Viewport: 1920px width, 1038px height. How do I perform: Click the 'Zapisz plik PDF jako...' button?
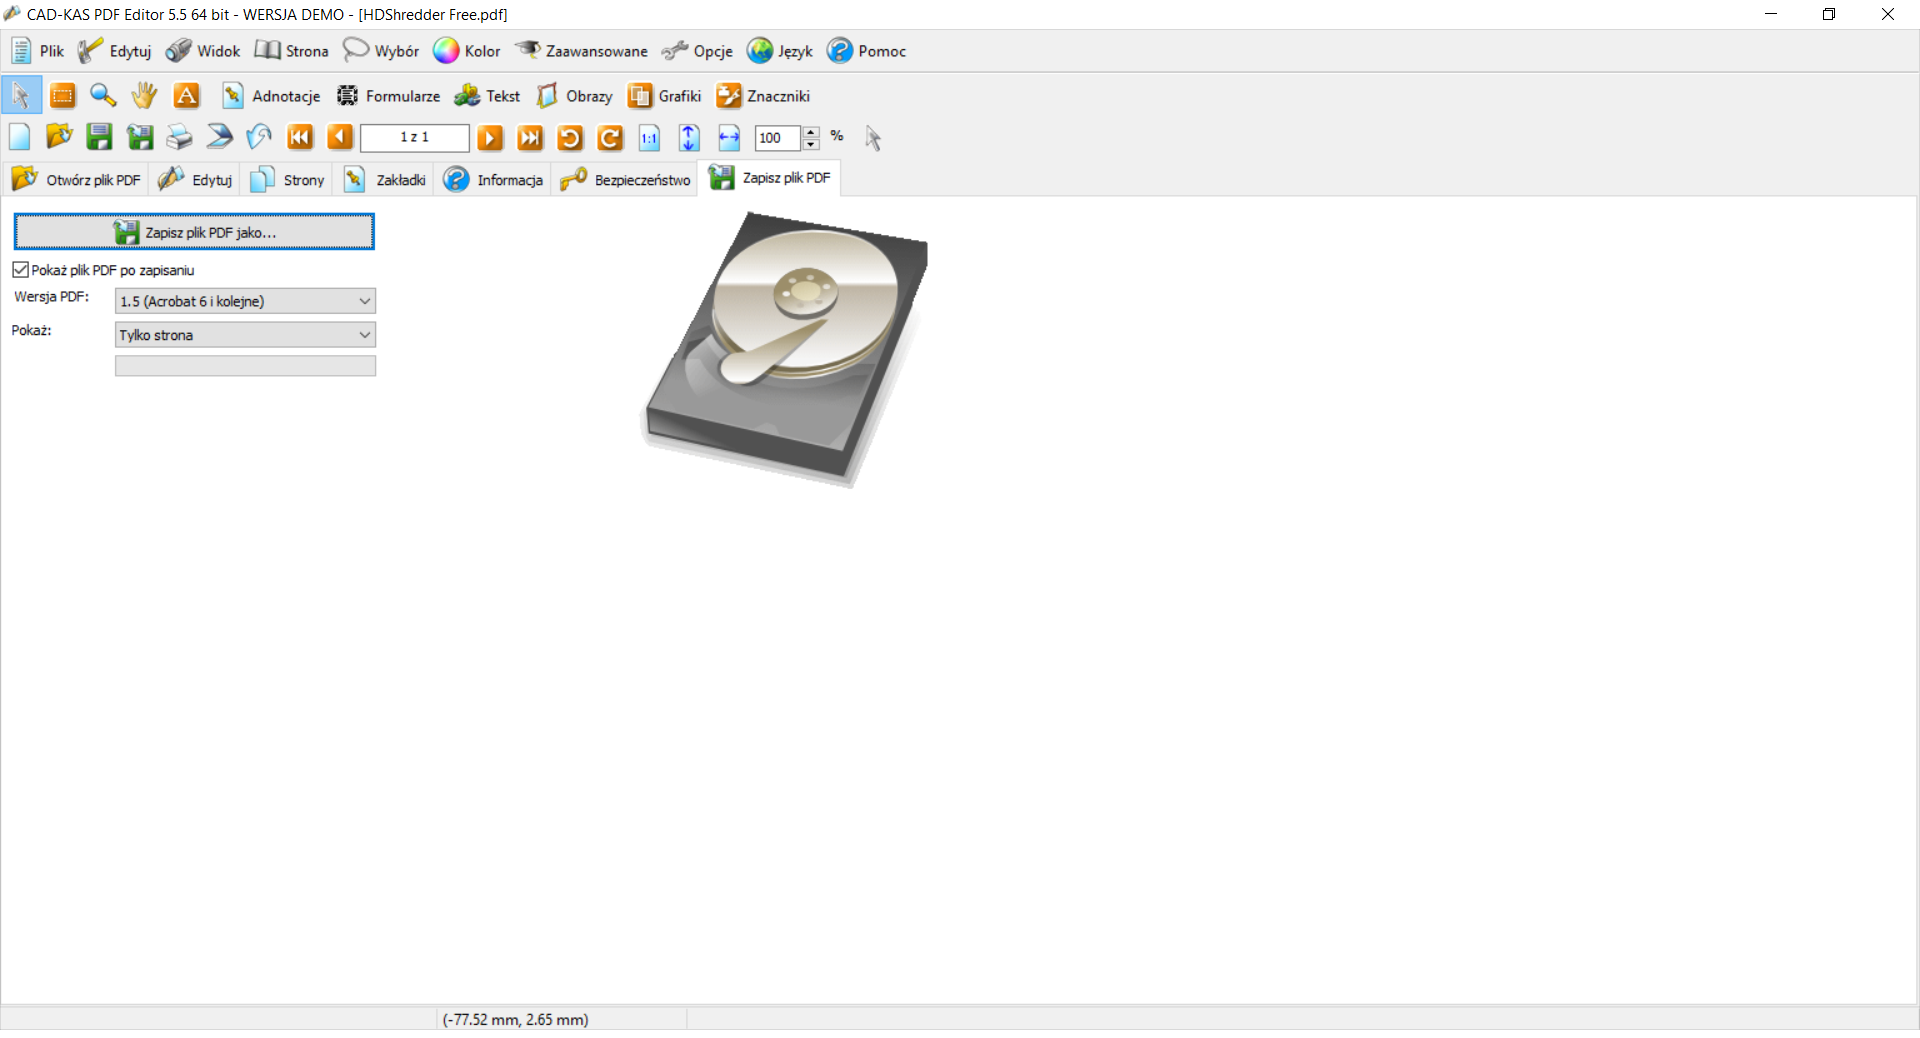194,232
